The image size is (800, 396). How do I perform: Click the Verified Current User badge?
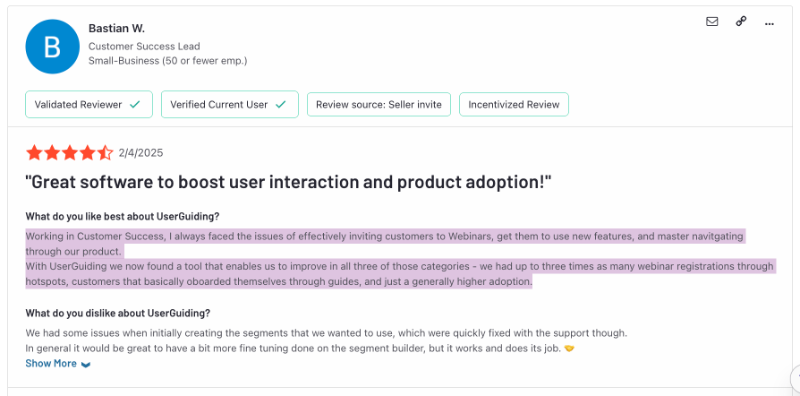coord(230,105)
